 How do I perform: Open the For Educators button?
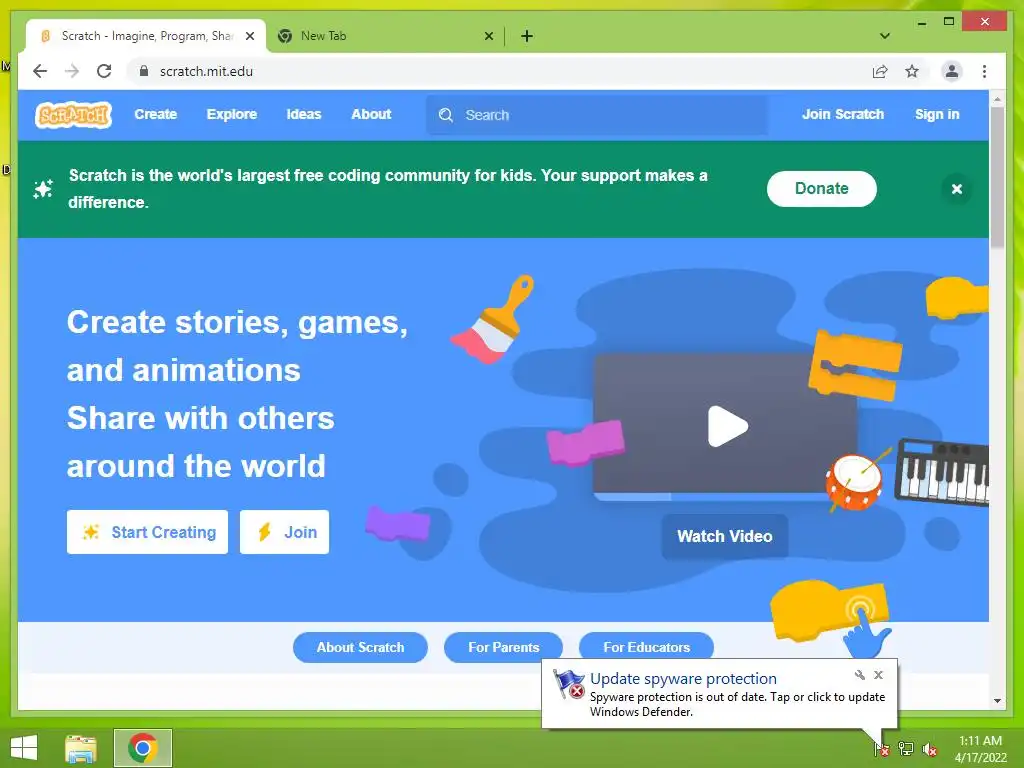pyautogui.click(x=646, y=647)
